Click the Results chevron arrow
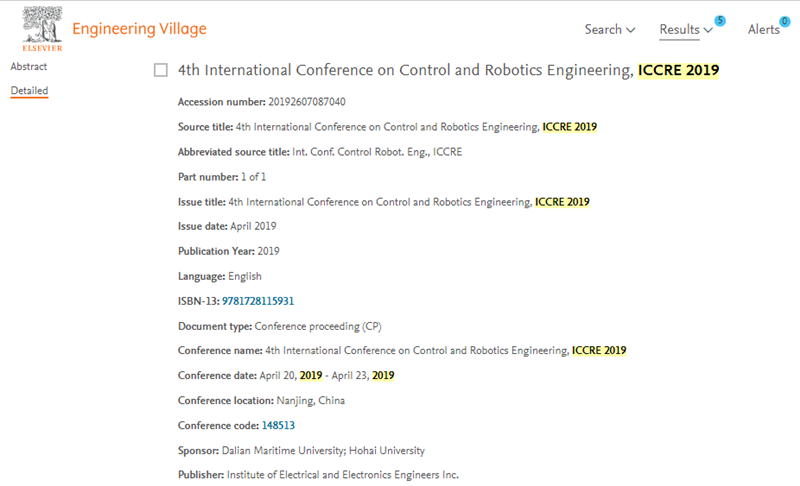 click(708, 30)
